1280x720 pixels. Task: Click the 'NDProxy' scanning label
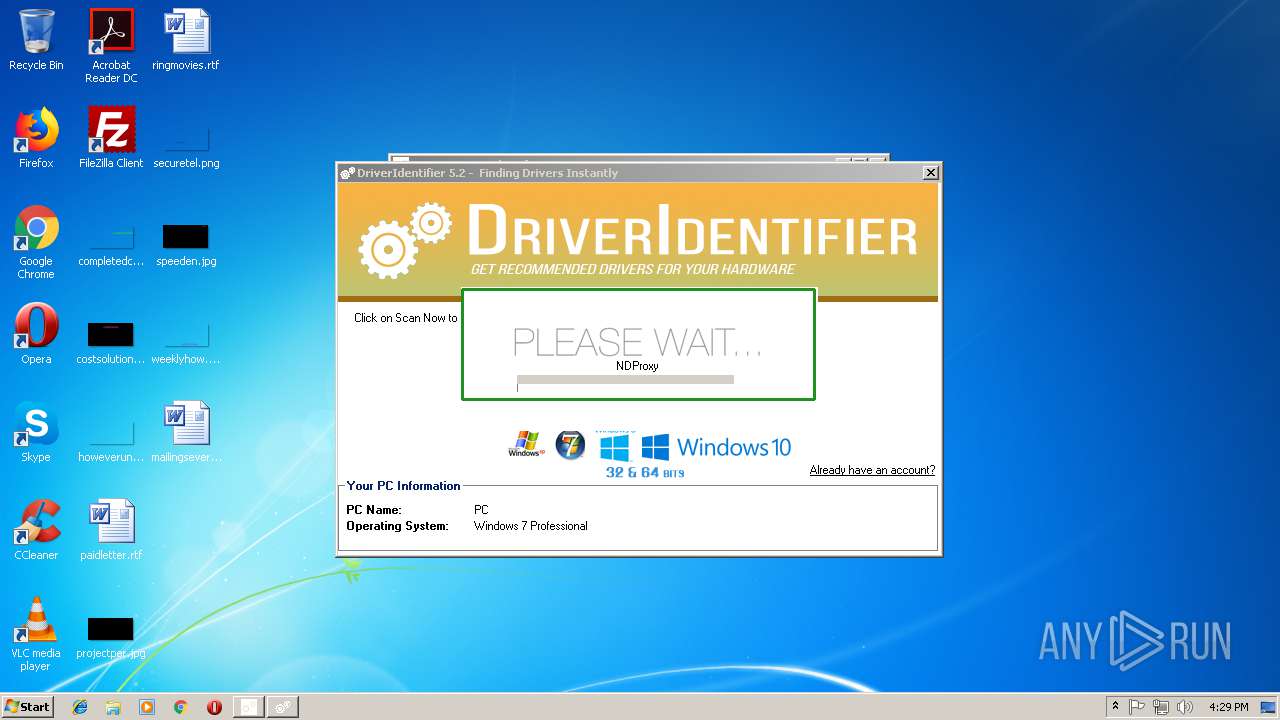click(x=637, y=366)
